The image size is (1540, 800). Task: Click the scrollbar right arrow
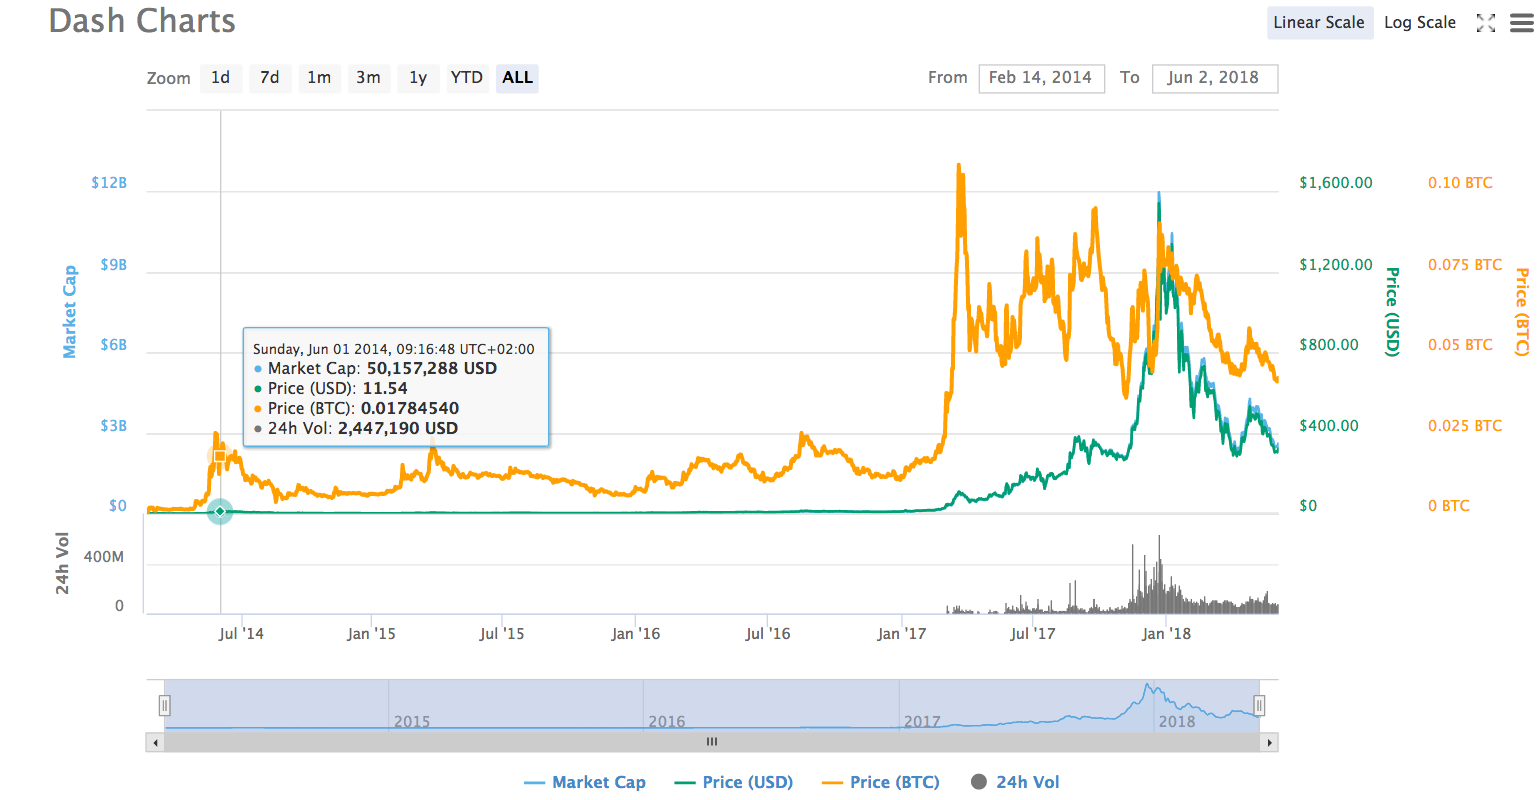[1270, 742]
